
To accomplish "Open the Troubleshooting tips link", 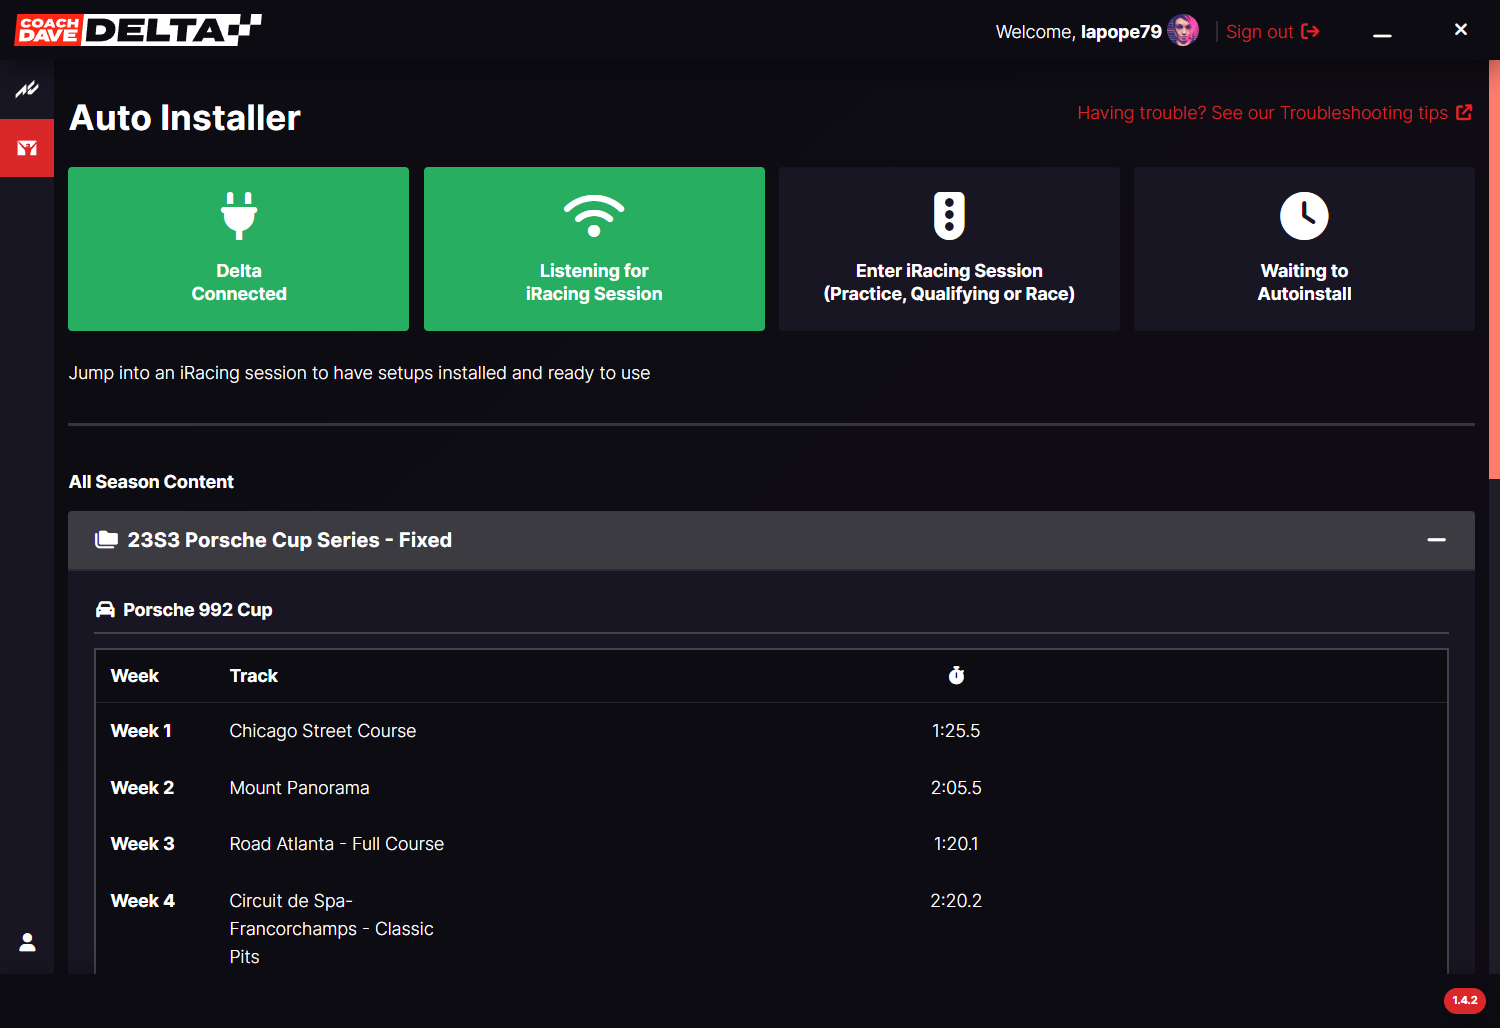I will tap(1274, 113).
